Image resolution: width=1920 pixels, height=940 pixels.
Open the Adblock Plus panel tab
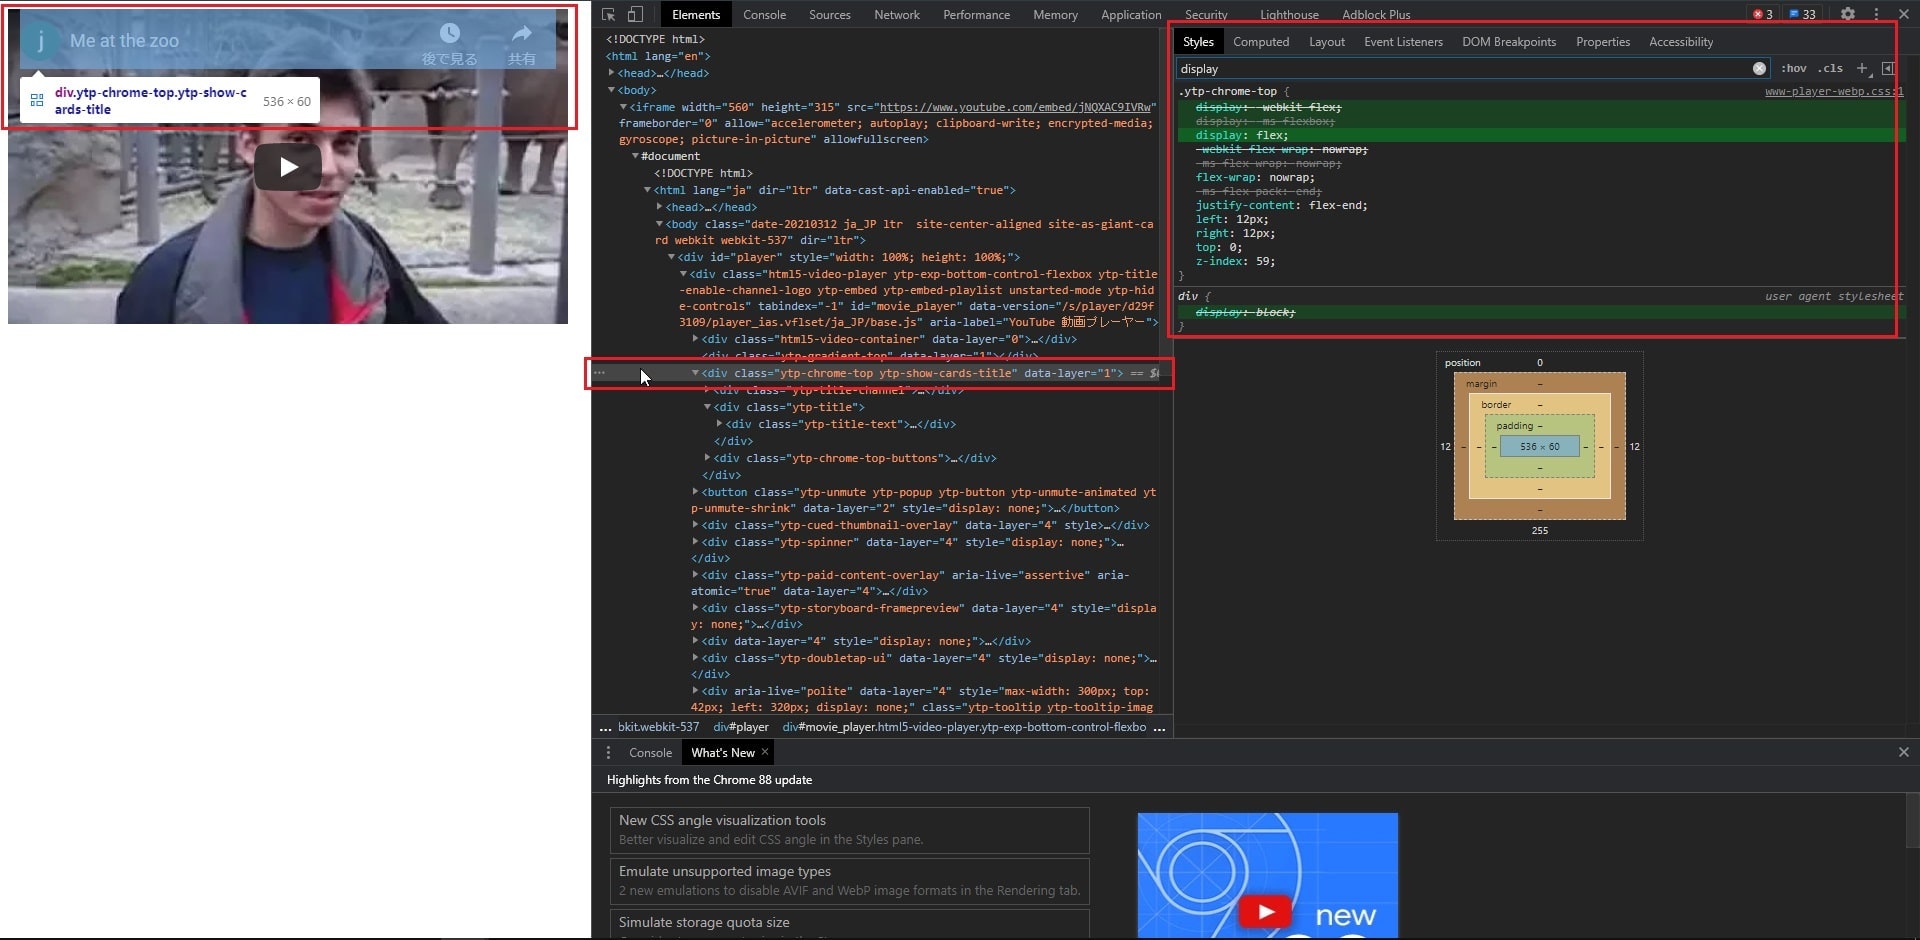coord(1376,14)
